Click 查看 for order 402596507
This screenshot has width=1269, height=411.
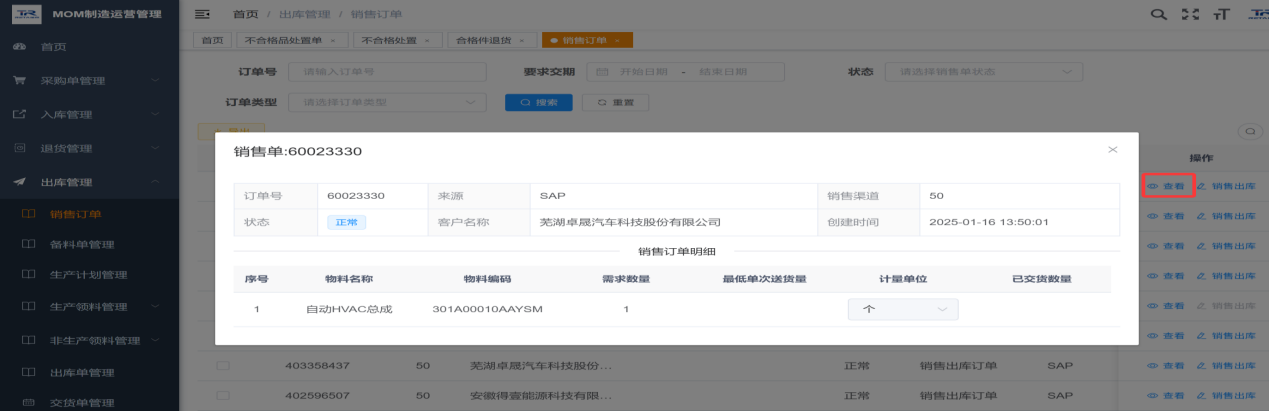[1166, 395]
